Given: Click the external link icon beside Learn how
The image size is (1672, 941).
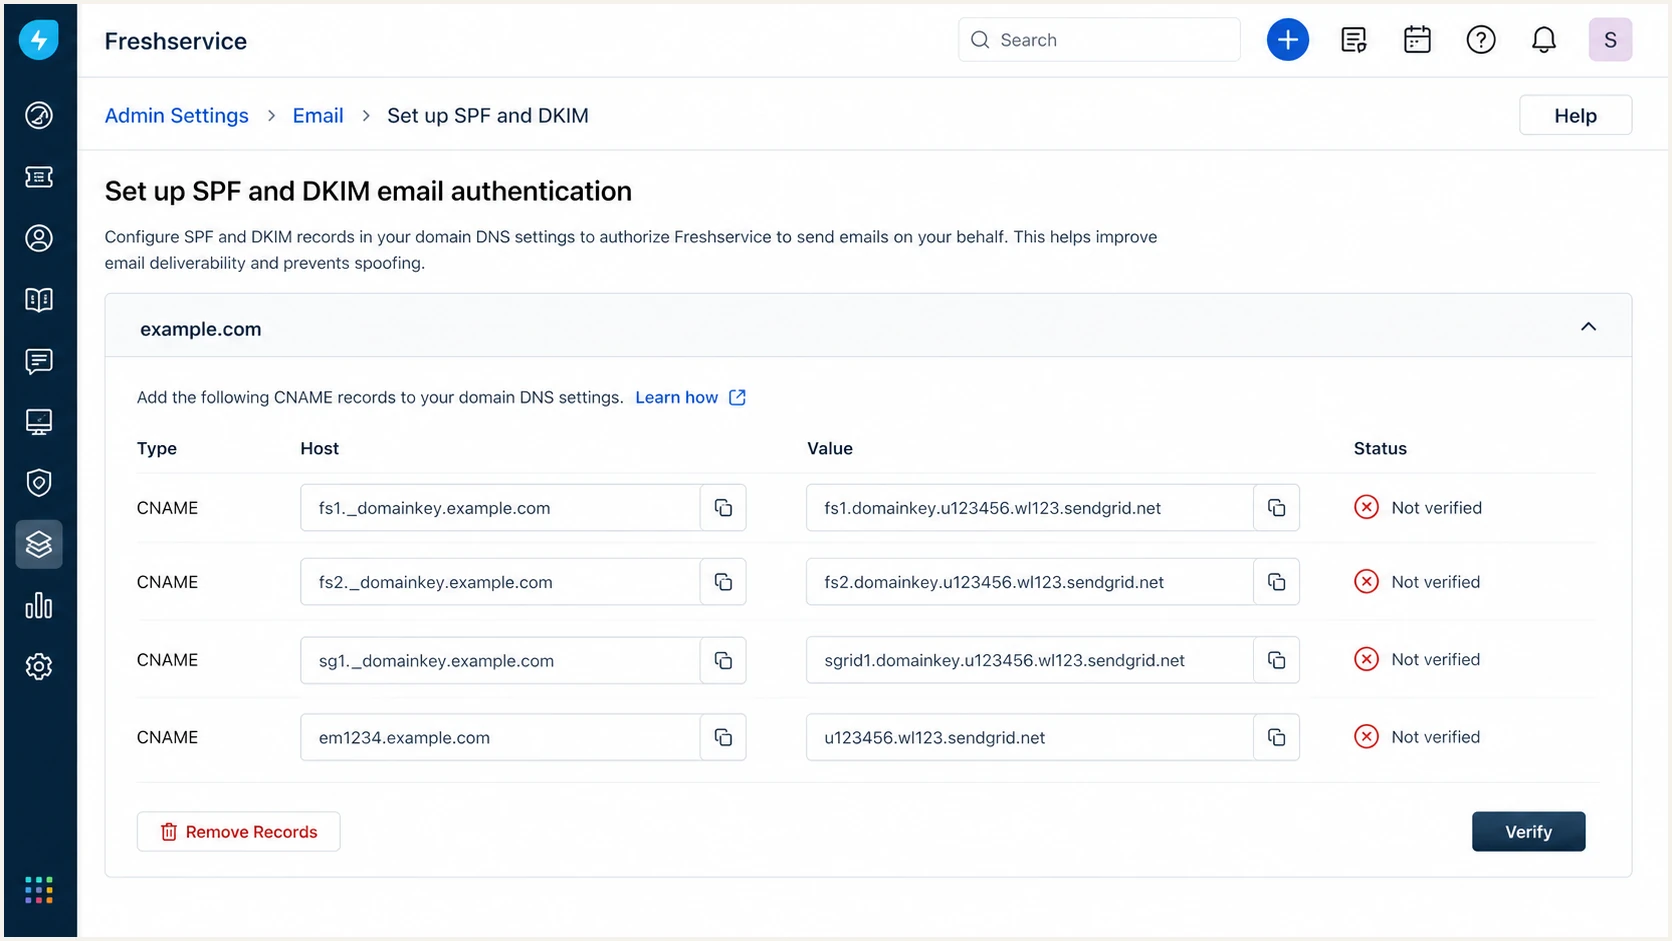Looking at the screenshot, I should coord(737,397).
